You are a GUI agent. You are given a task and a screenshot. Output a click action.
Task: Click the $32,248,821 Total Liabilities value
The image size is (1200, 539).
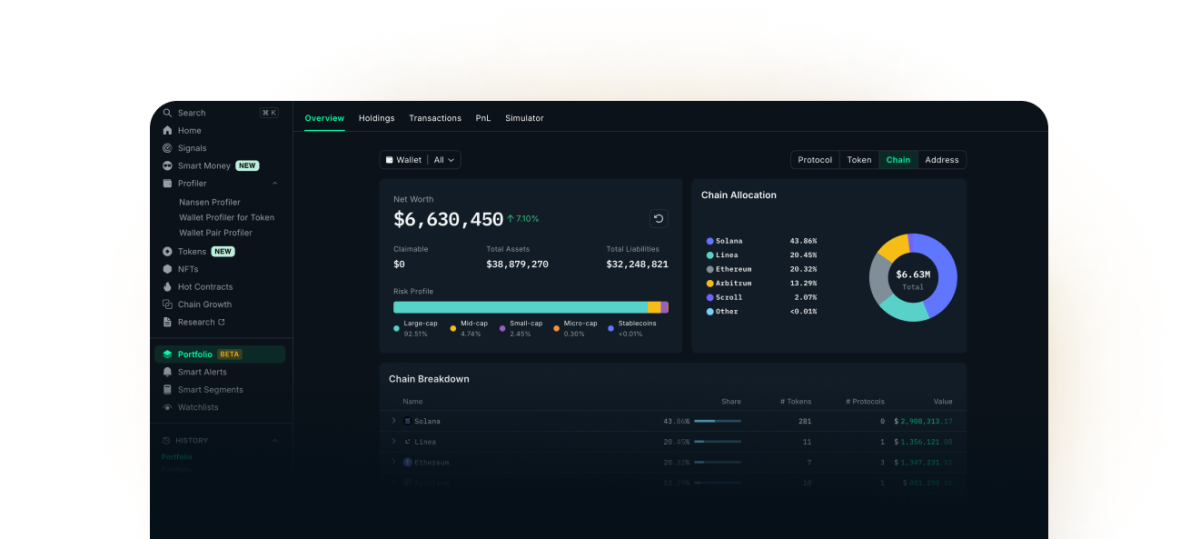[637, 265]
